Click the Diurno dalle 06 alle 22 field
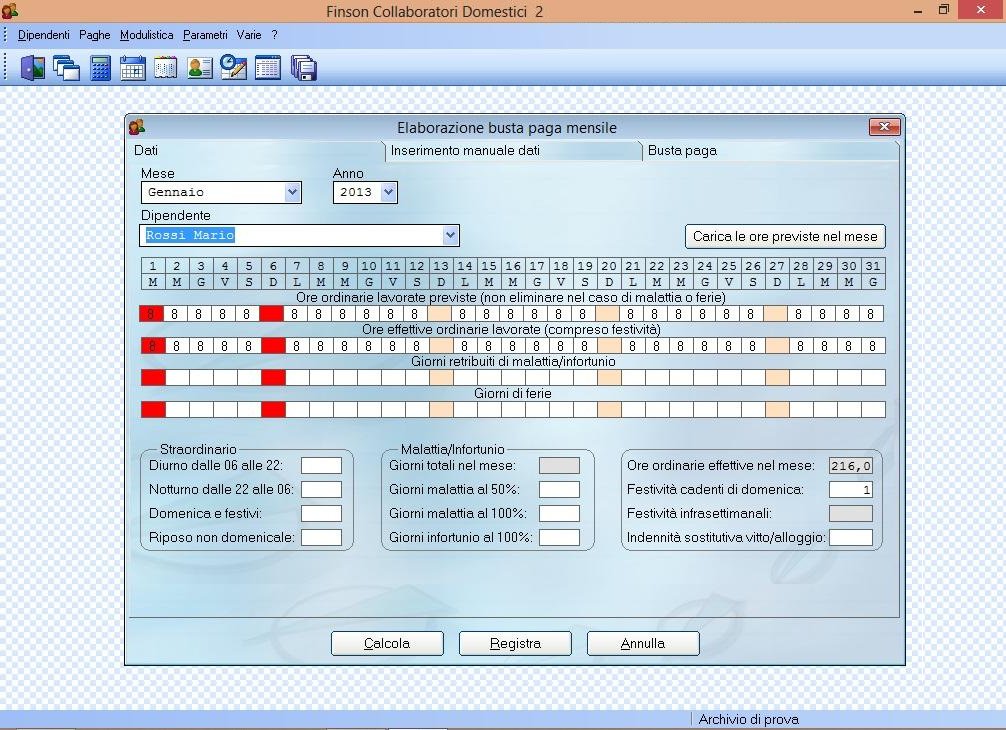Viewport: 1006px width, 730px height. point(321,466)
